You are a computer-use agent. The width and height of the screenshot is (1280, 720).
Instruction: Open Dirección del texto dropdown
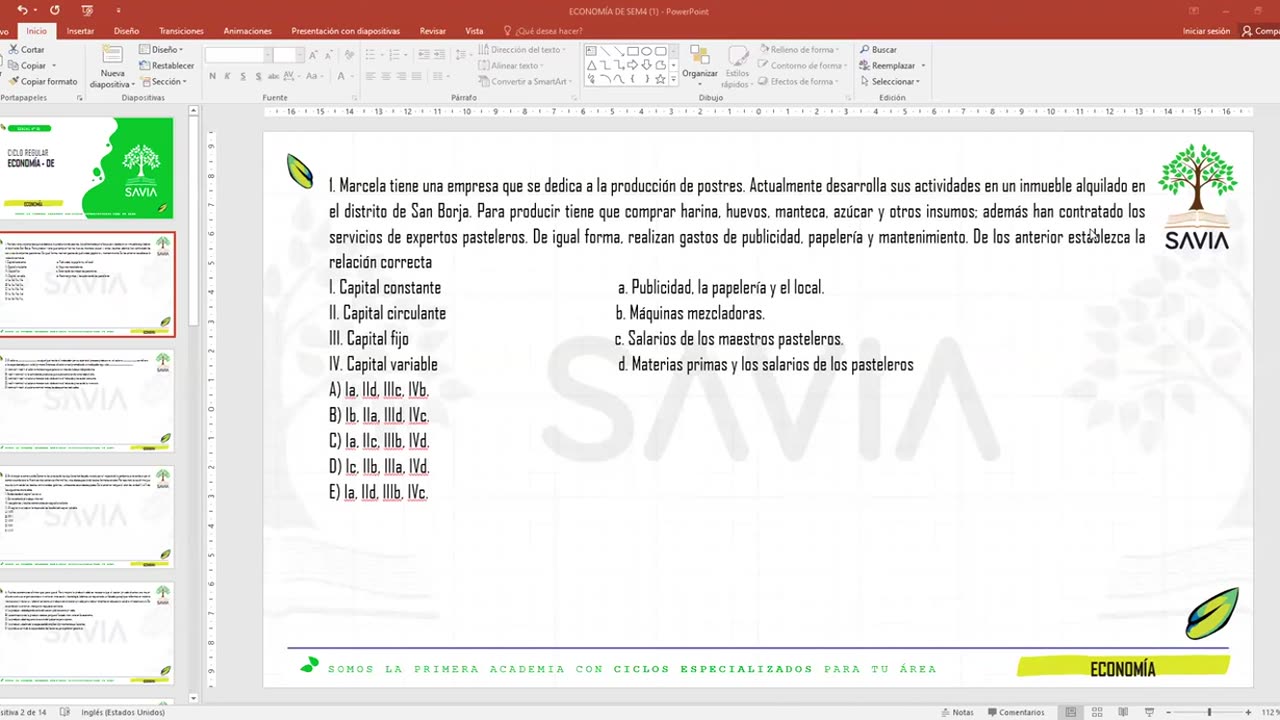[523, 49]
